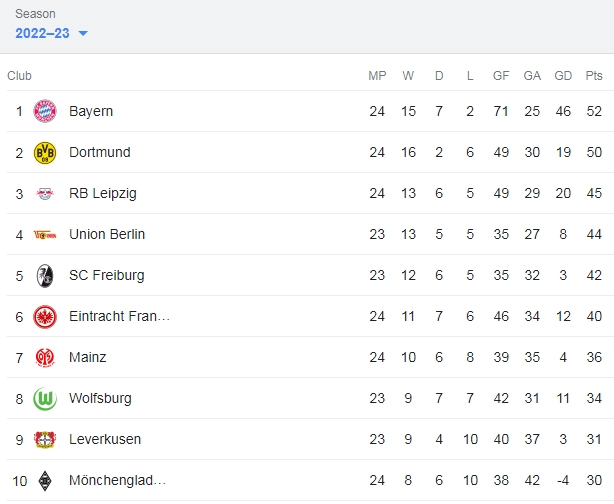614x504 pixels.
Task: Click the Mönchengladbach diamond logo
Action: [x=45, y=481]
